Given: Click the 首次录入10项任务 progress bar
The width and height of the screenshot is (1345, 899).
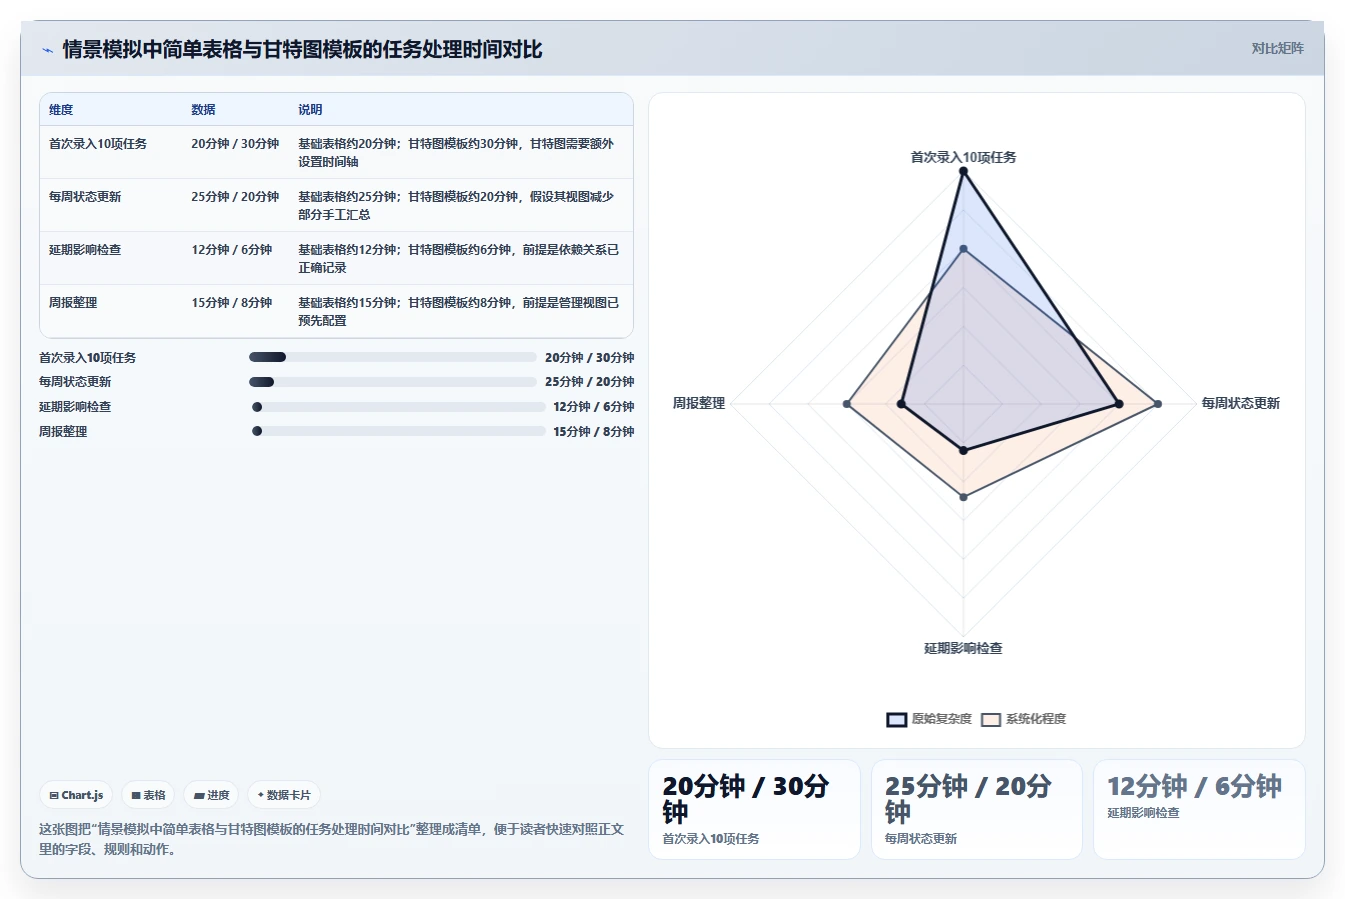Looking at the screenshot, I should 393,357.
